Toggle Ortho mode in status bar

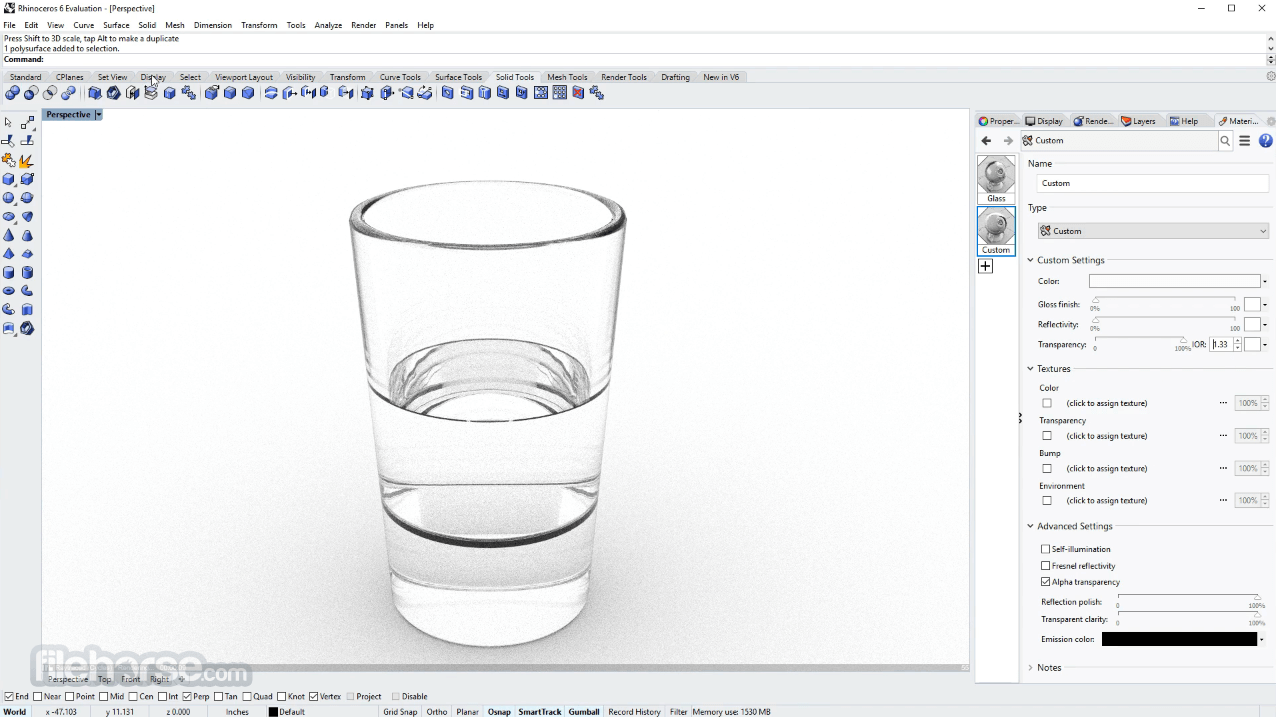point(437,712)
